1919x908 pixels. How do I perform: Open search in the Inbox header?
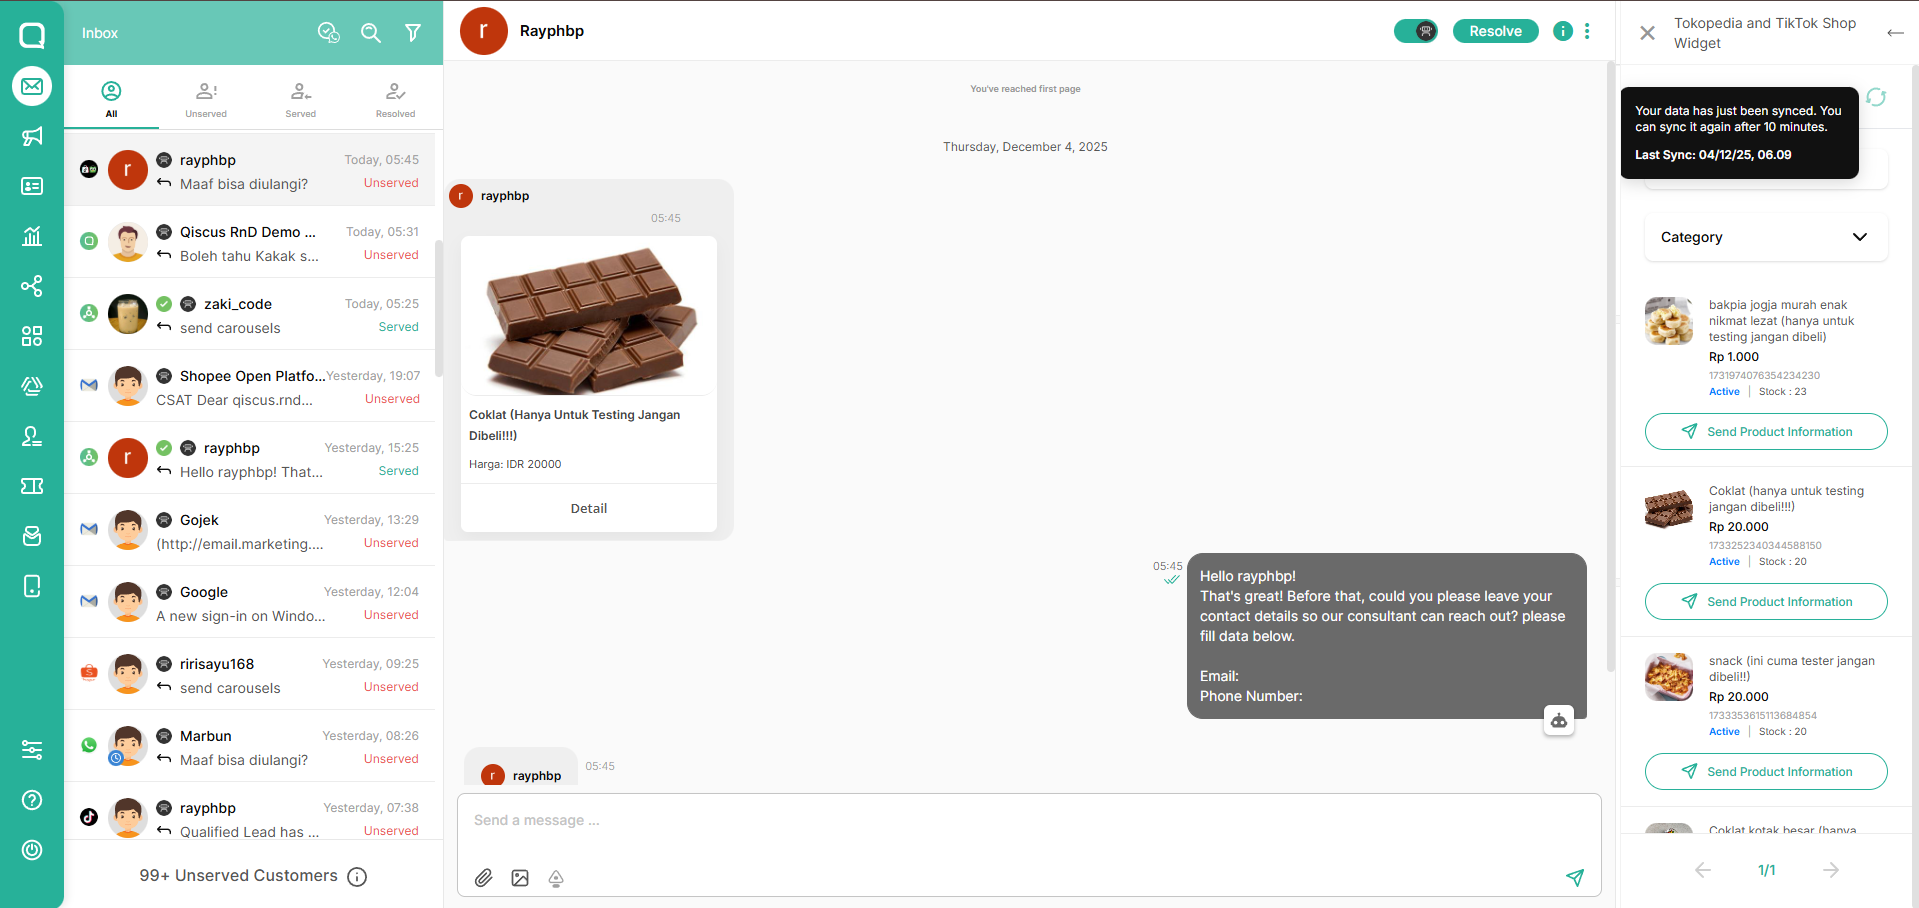(x=371, y=33)
